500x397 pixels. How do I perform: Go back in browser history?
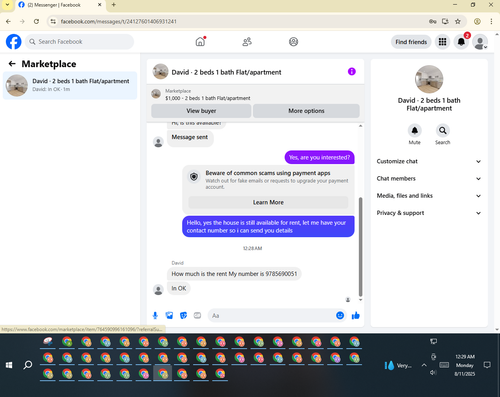(x=8, y=21)
